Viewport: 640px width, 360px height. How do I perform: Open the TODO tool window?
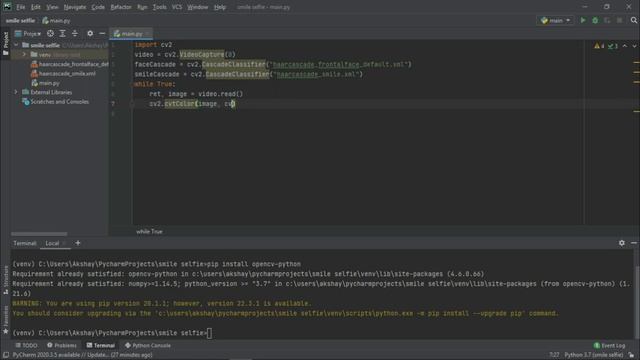point(27,345)
